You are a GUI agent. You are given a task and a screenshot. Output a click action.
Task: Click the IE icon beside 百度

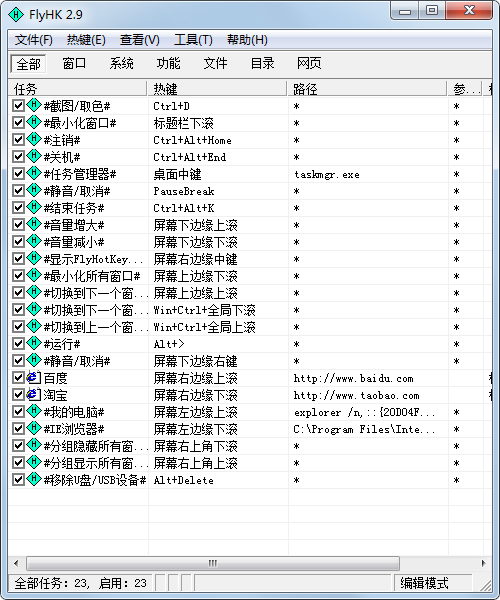(34, 378)
